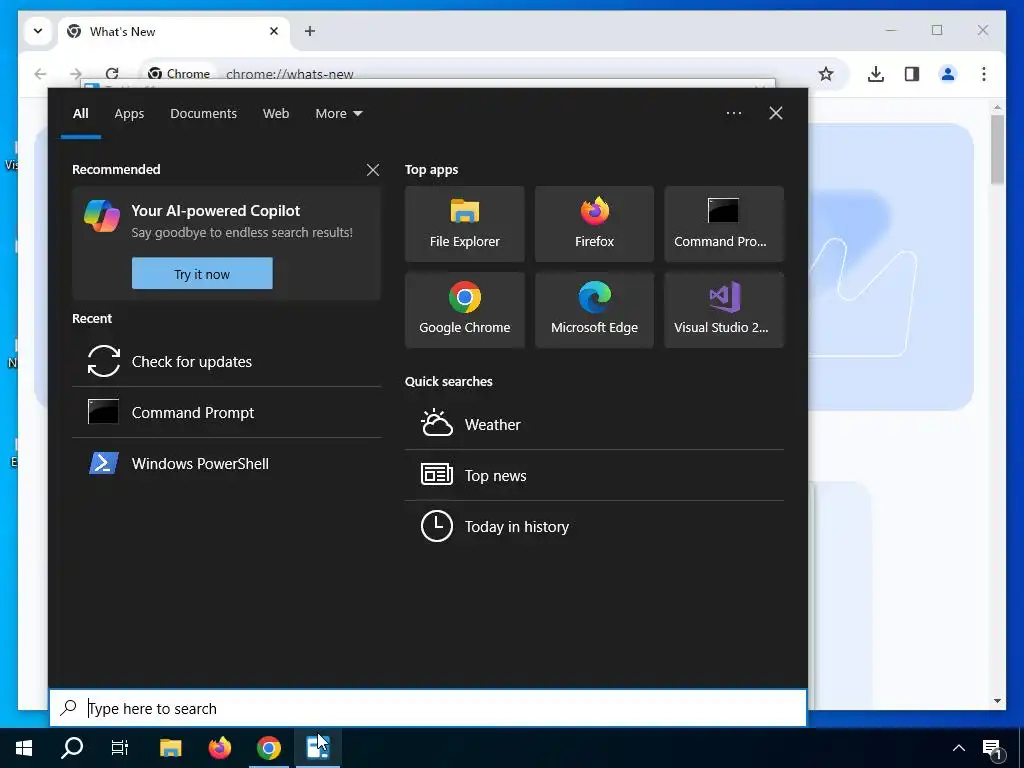This screenshot has width=1024, height=768.
Task: Reload the Chrome page
Action: tap(112, 74)
